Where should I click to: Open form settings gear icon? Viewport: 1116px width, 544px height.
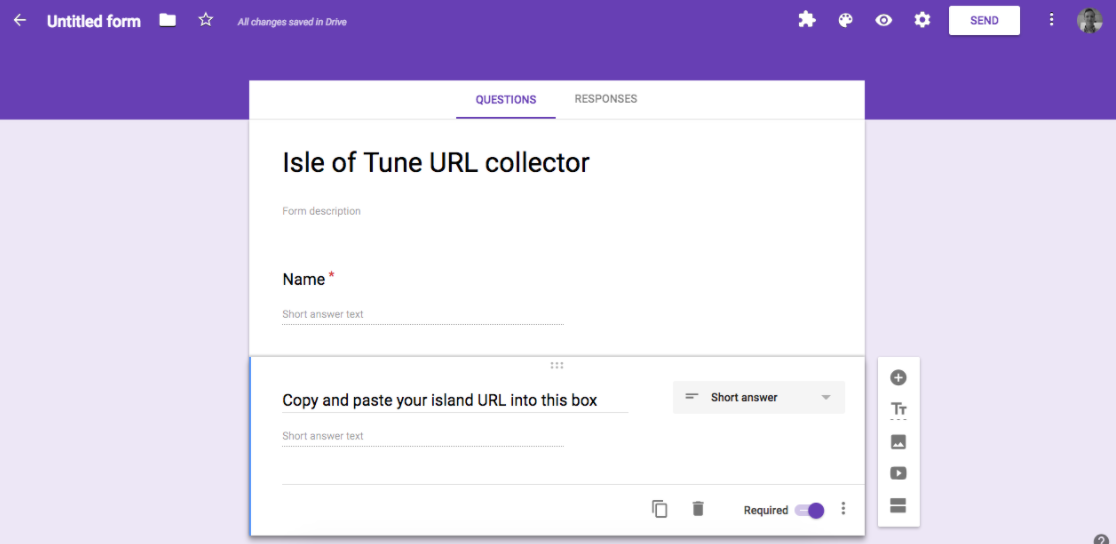click(x=922, y=20)
